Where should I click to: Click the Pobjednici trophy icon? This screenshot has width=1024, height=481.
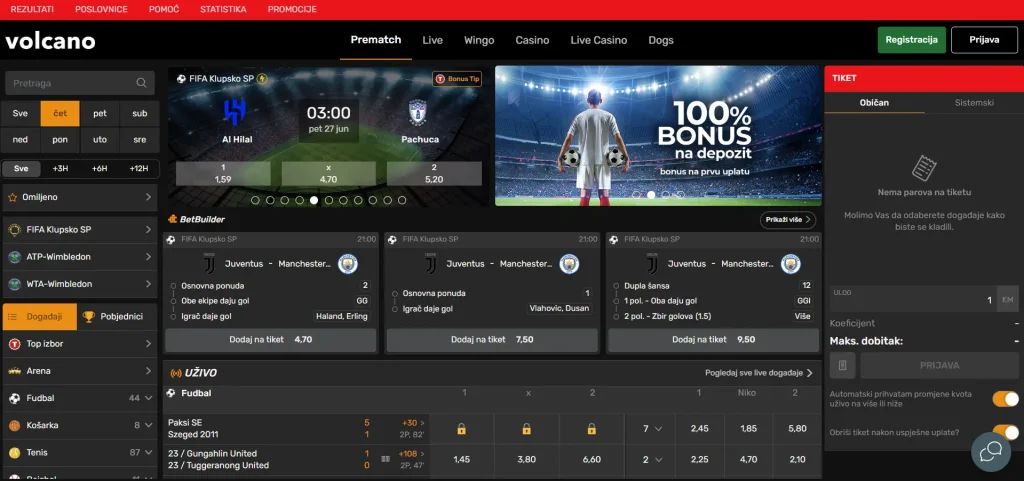[88, 317]
